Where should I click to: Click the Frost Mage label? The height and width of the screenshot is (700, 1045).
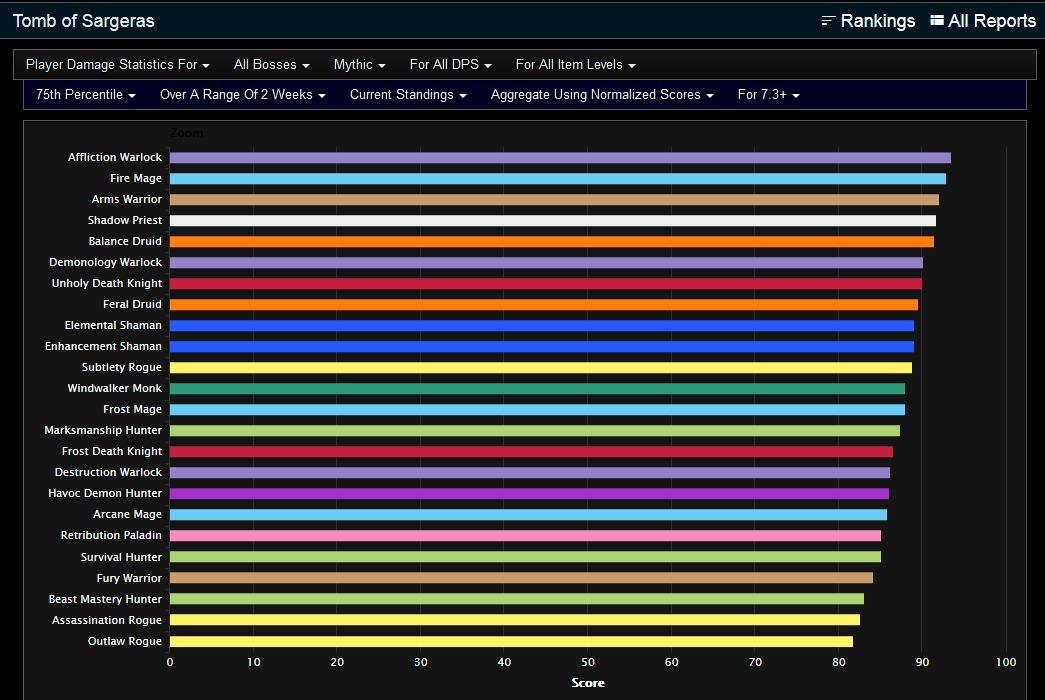[133, 409]
